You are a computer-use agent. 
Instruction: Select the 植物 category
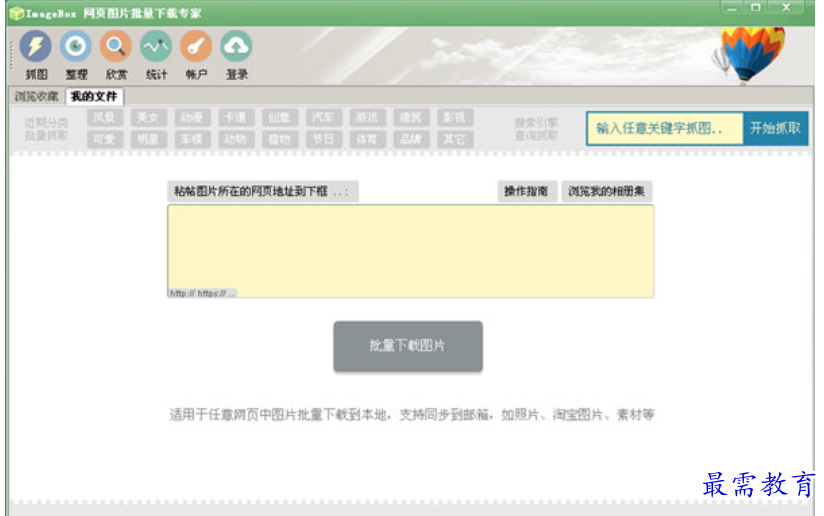pyautogui.click(x=280, y=139)
